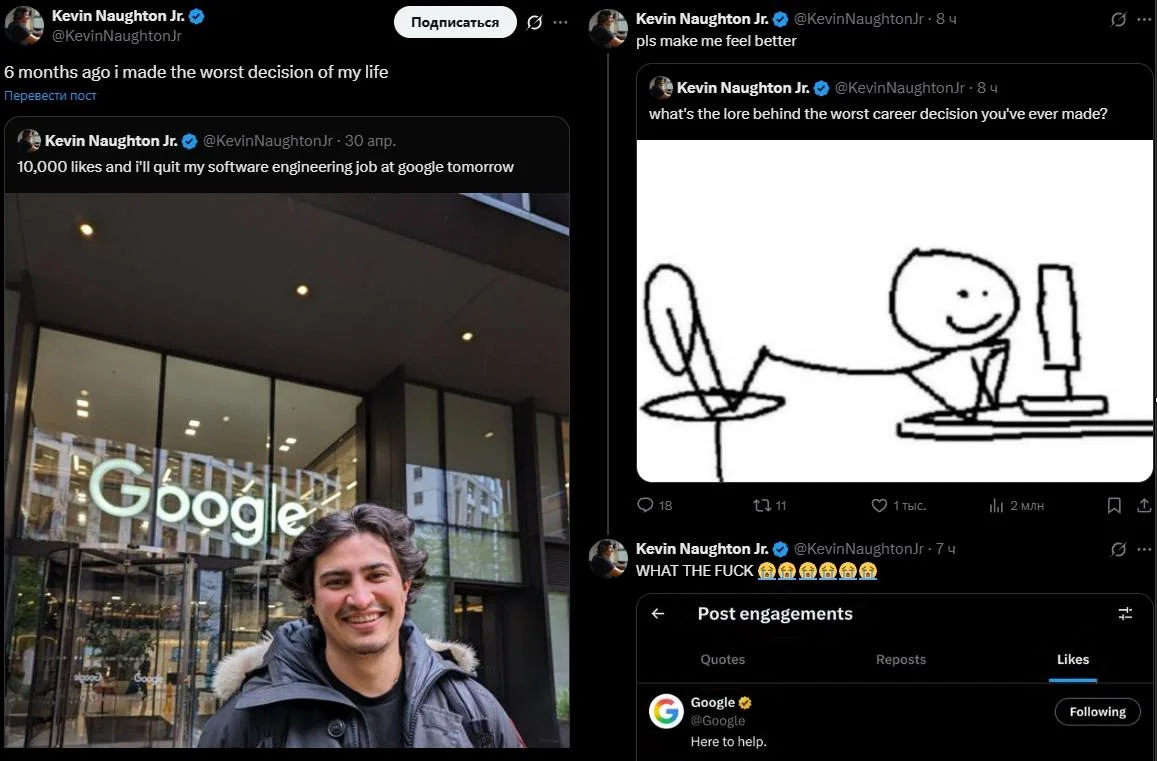The image size is (1157, 761).
Task: Open the filter settings icon in Post engagements
Action: (x=1125, y=614)
